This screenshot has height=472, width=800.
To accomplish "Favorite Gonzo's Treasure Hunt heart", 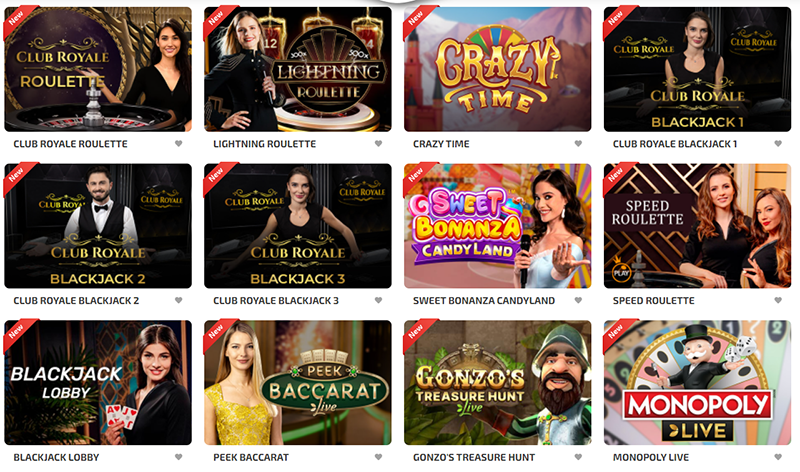I will point(578,457).
